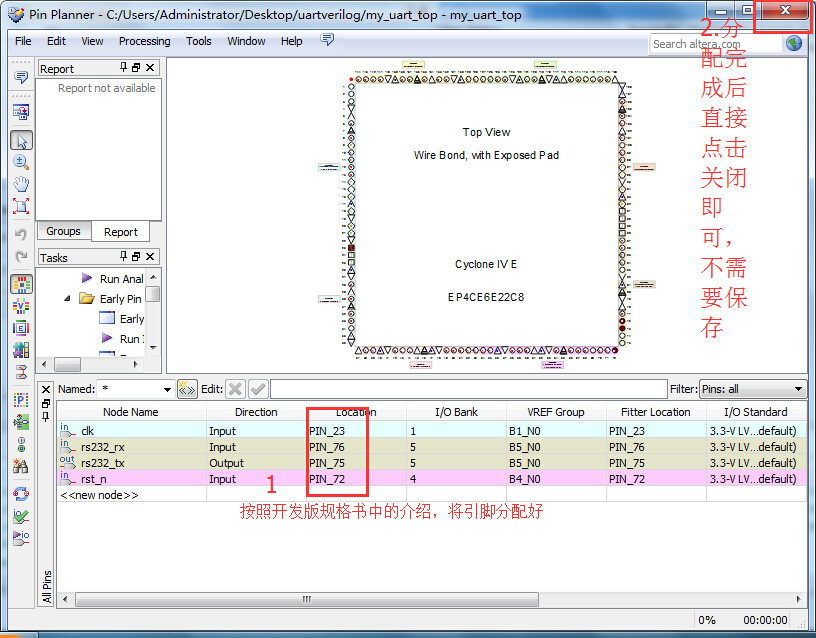Click the VREF Group column header
The width and height of the screenshot is (816, 638).
556,412
